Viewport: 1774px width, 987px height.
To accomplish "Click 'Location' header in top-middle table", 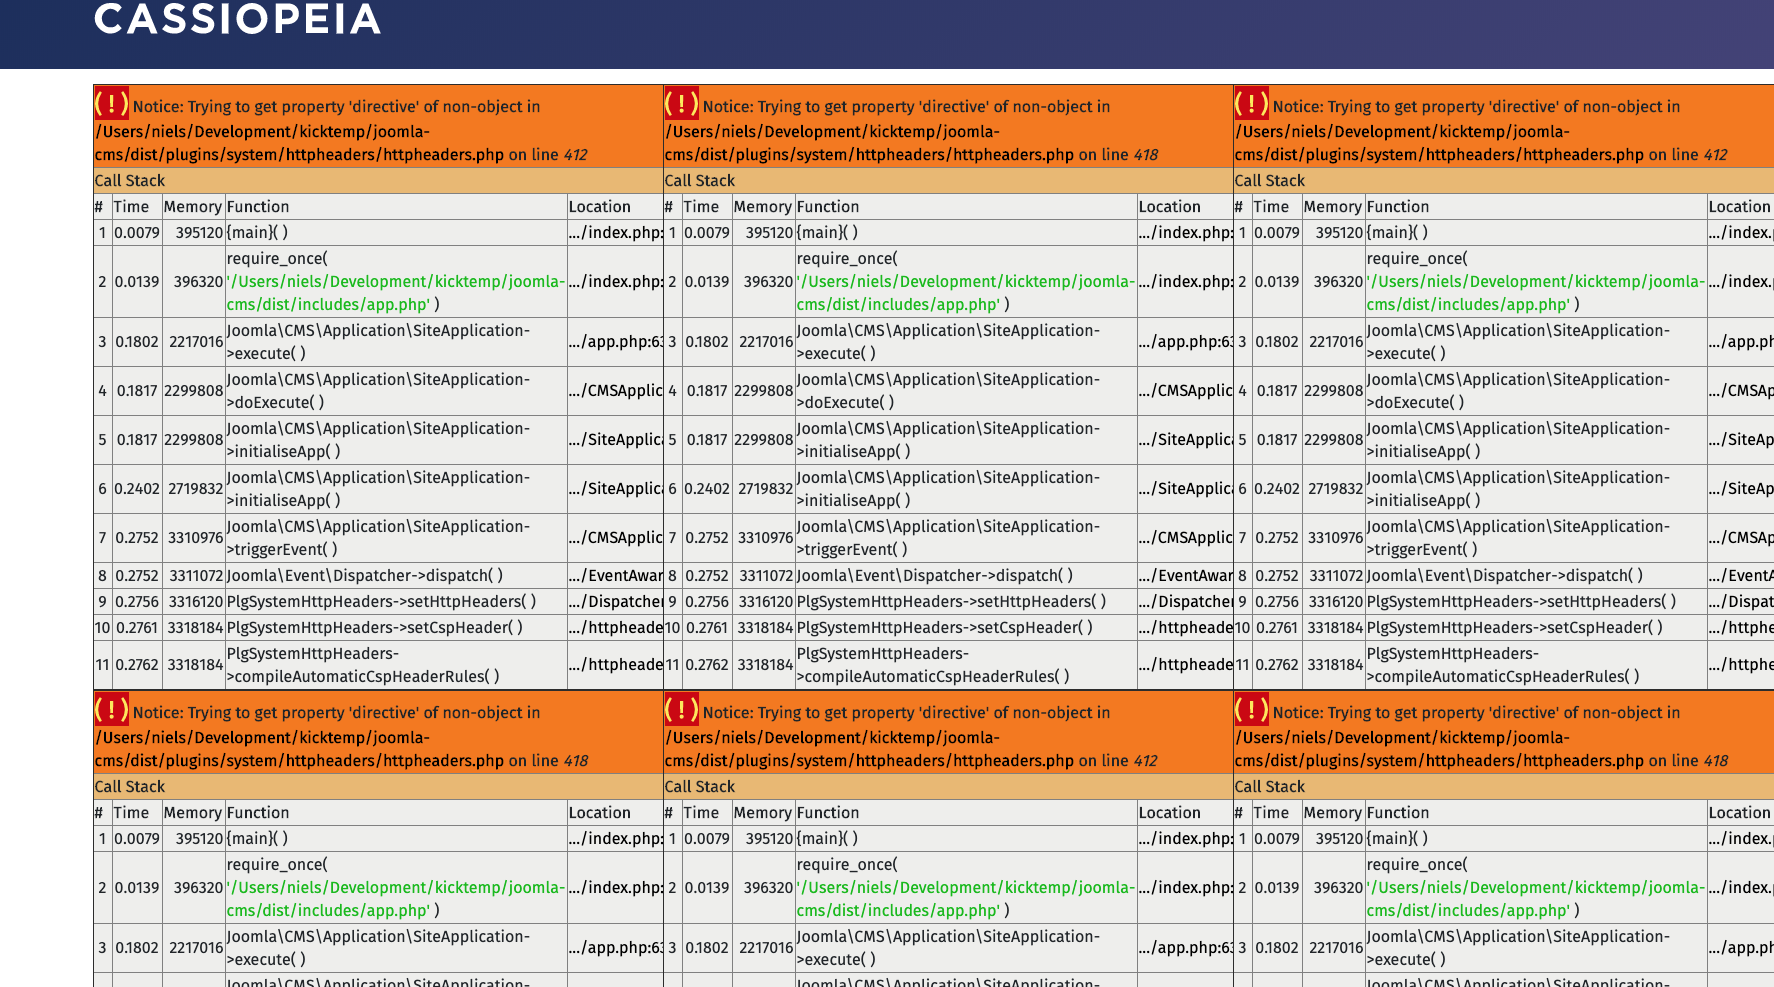I will (1170, 207).
